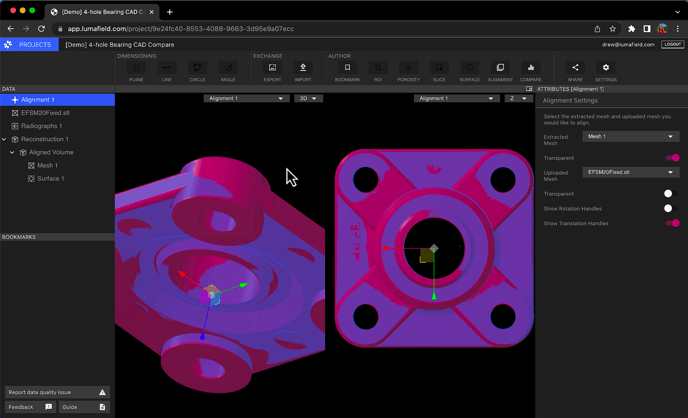This screenshot has height=418, width=688.
Task: Click the Export icon in toolbar
Action: 272,71
